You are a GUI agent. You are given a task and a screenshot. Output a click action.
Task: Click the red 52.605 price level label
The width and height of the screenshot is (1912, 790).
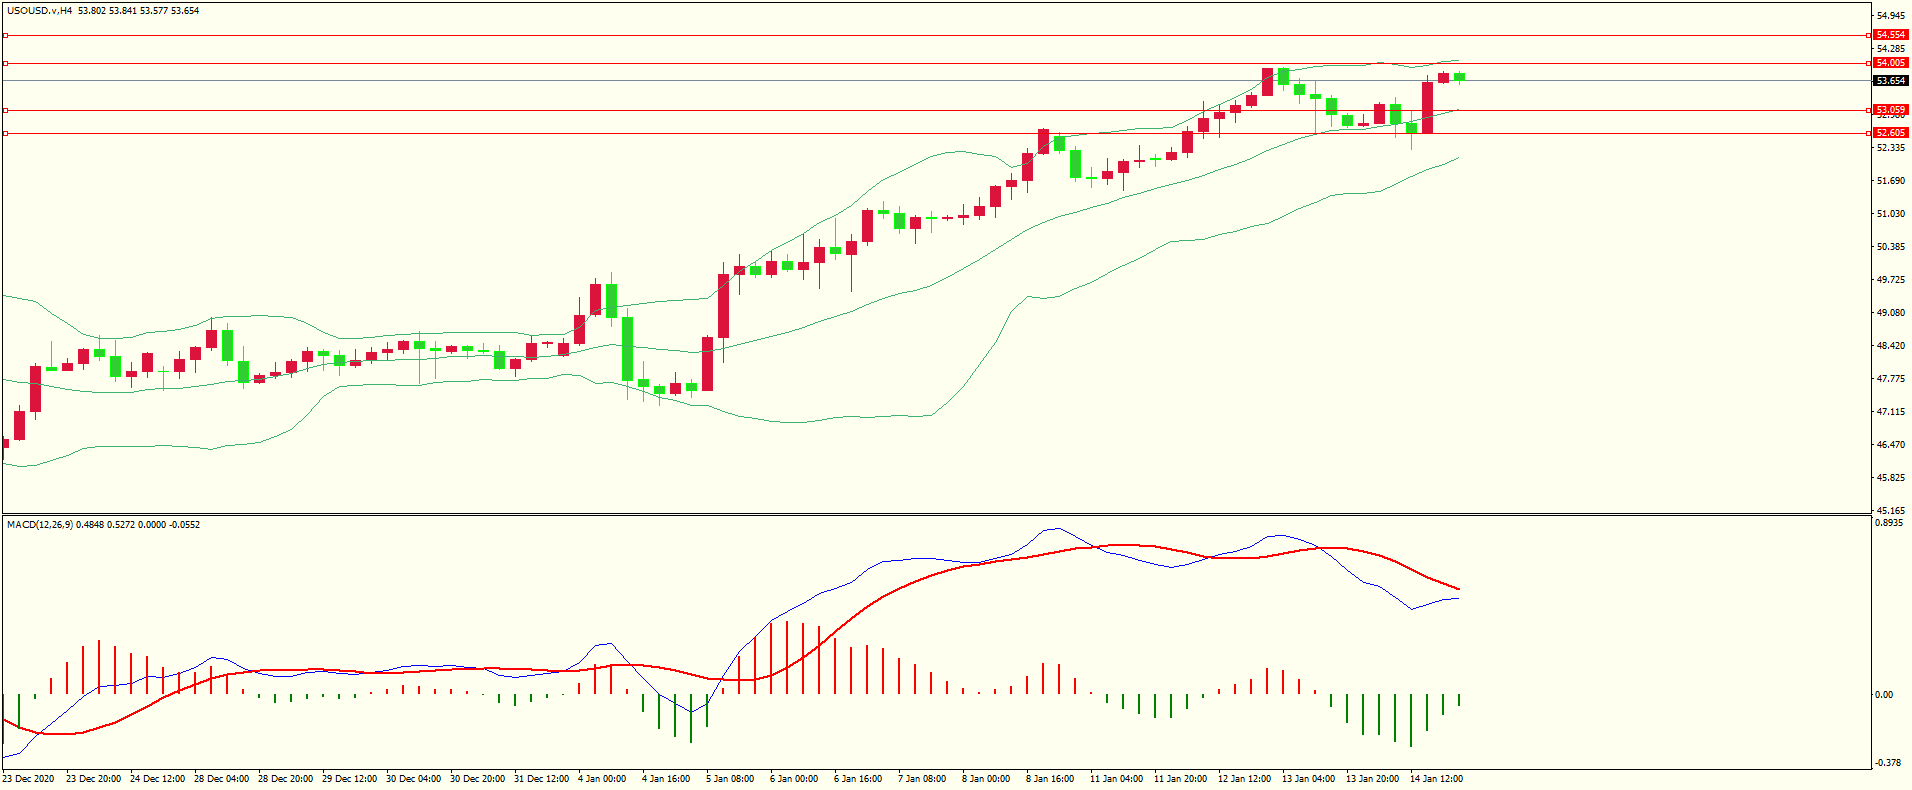tap(1890, 133)
